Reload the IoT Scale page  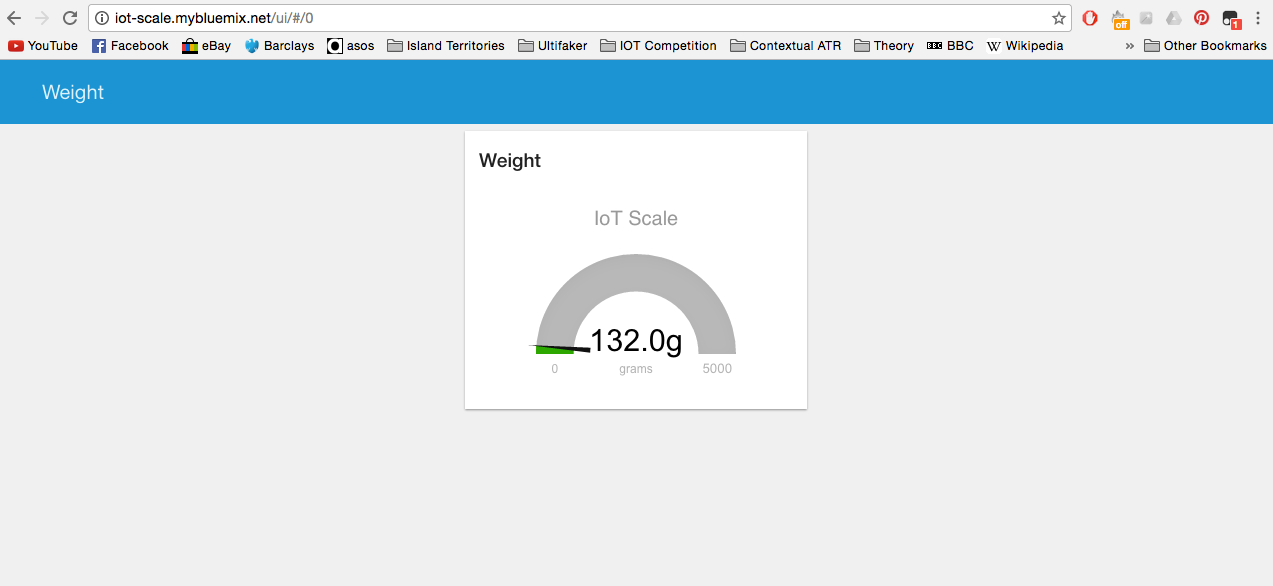click(68, 17)
